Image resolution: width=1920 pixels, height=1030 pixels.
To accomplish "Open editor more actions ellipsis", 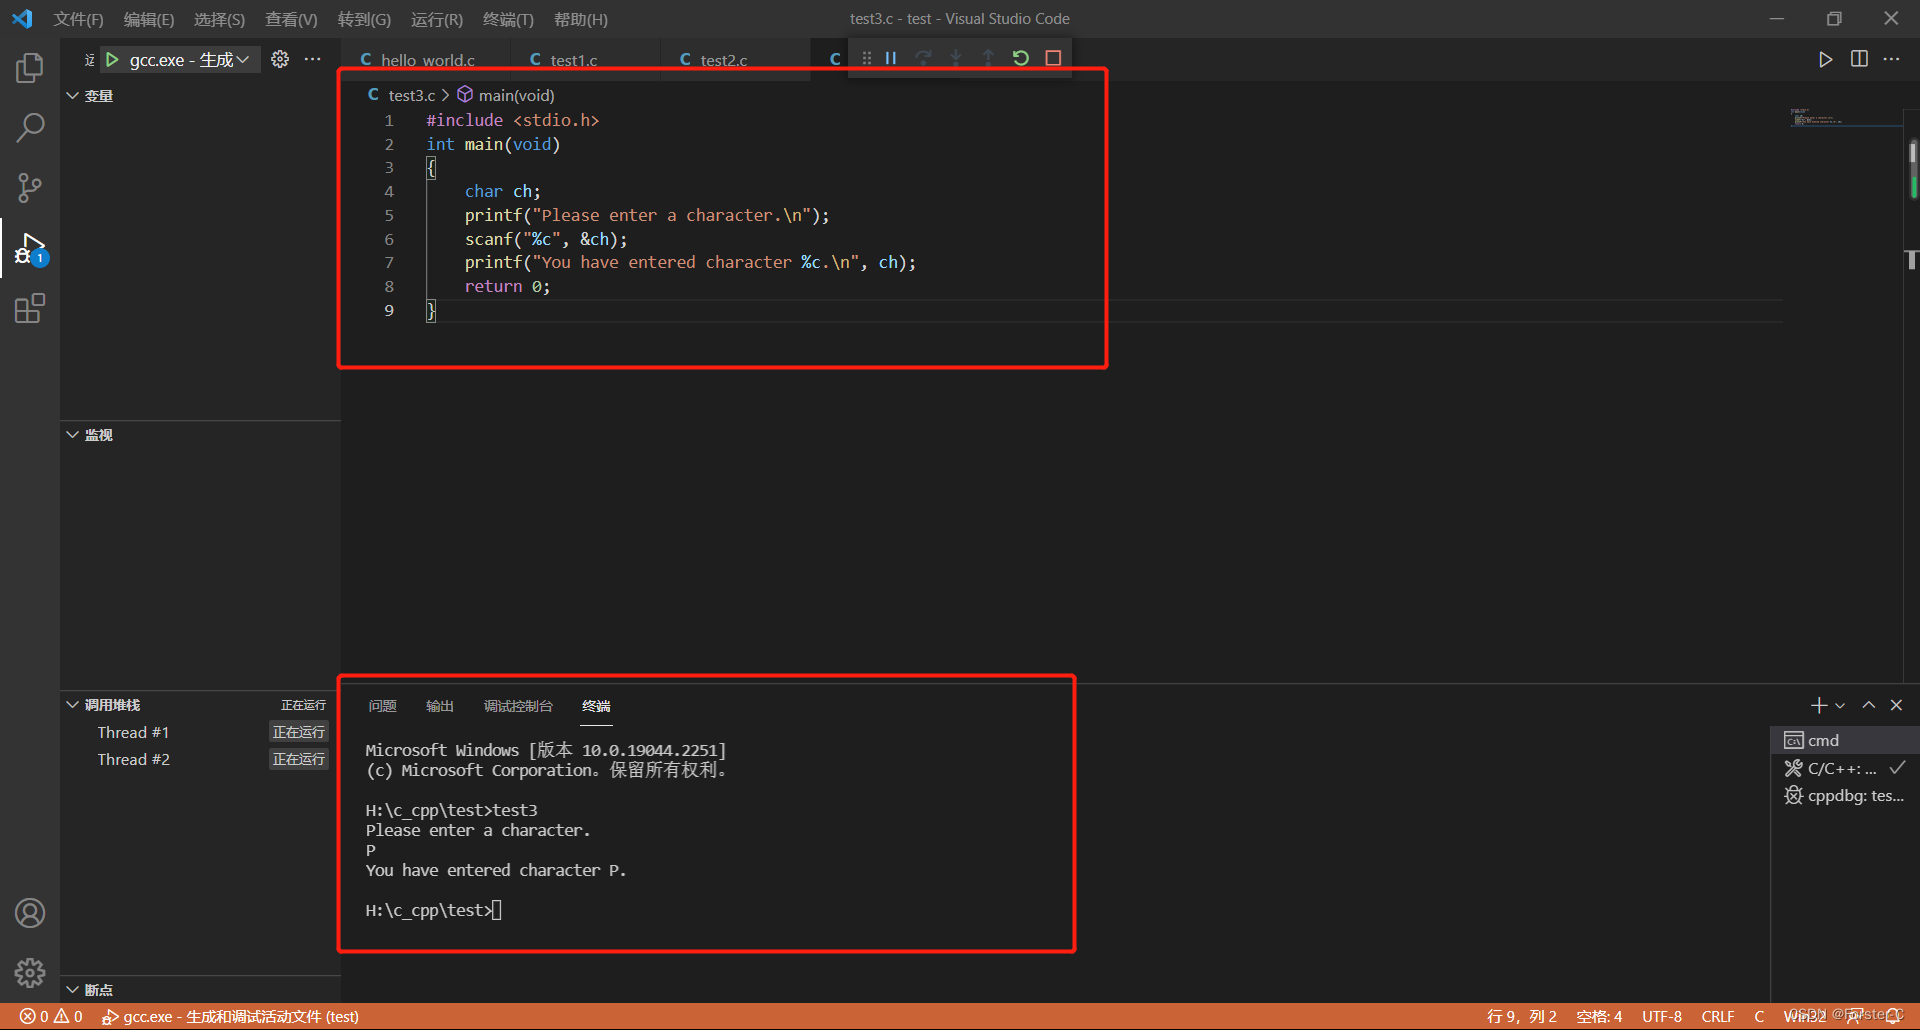I will pyautogui.click(x=1891, y=59).
